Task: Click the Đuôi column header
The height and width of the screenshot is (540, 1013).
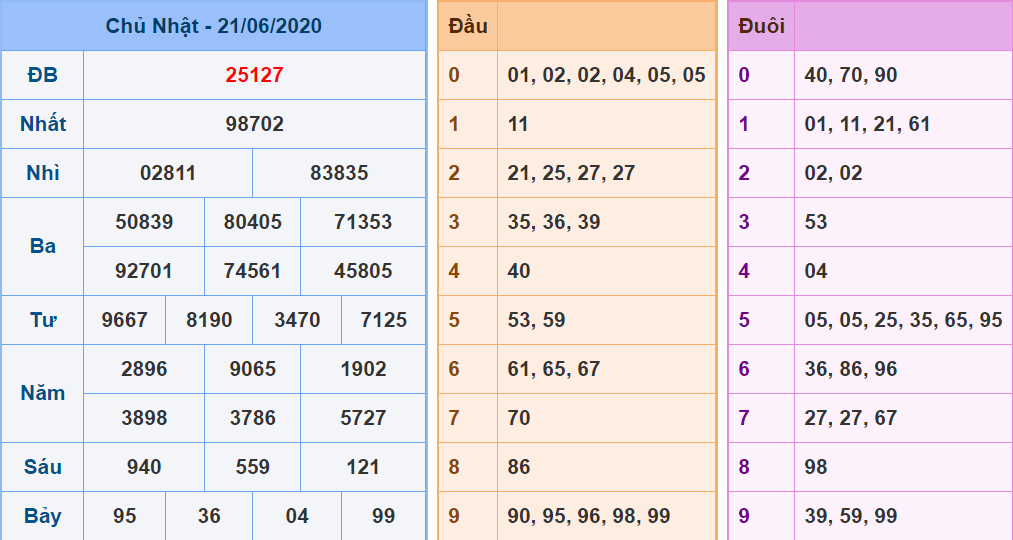Action: (x=761, y=26)
